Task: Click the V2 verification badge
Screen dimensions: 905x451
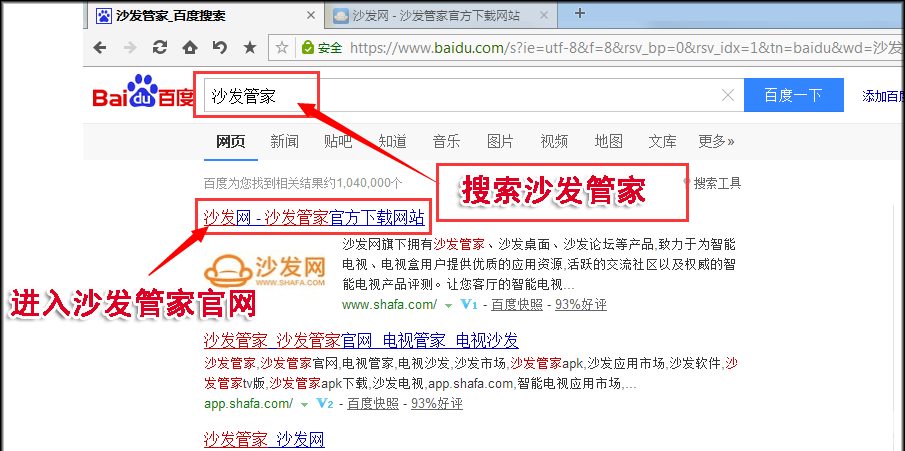Action: coord(325,404)
